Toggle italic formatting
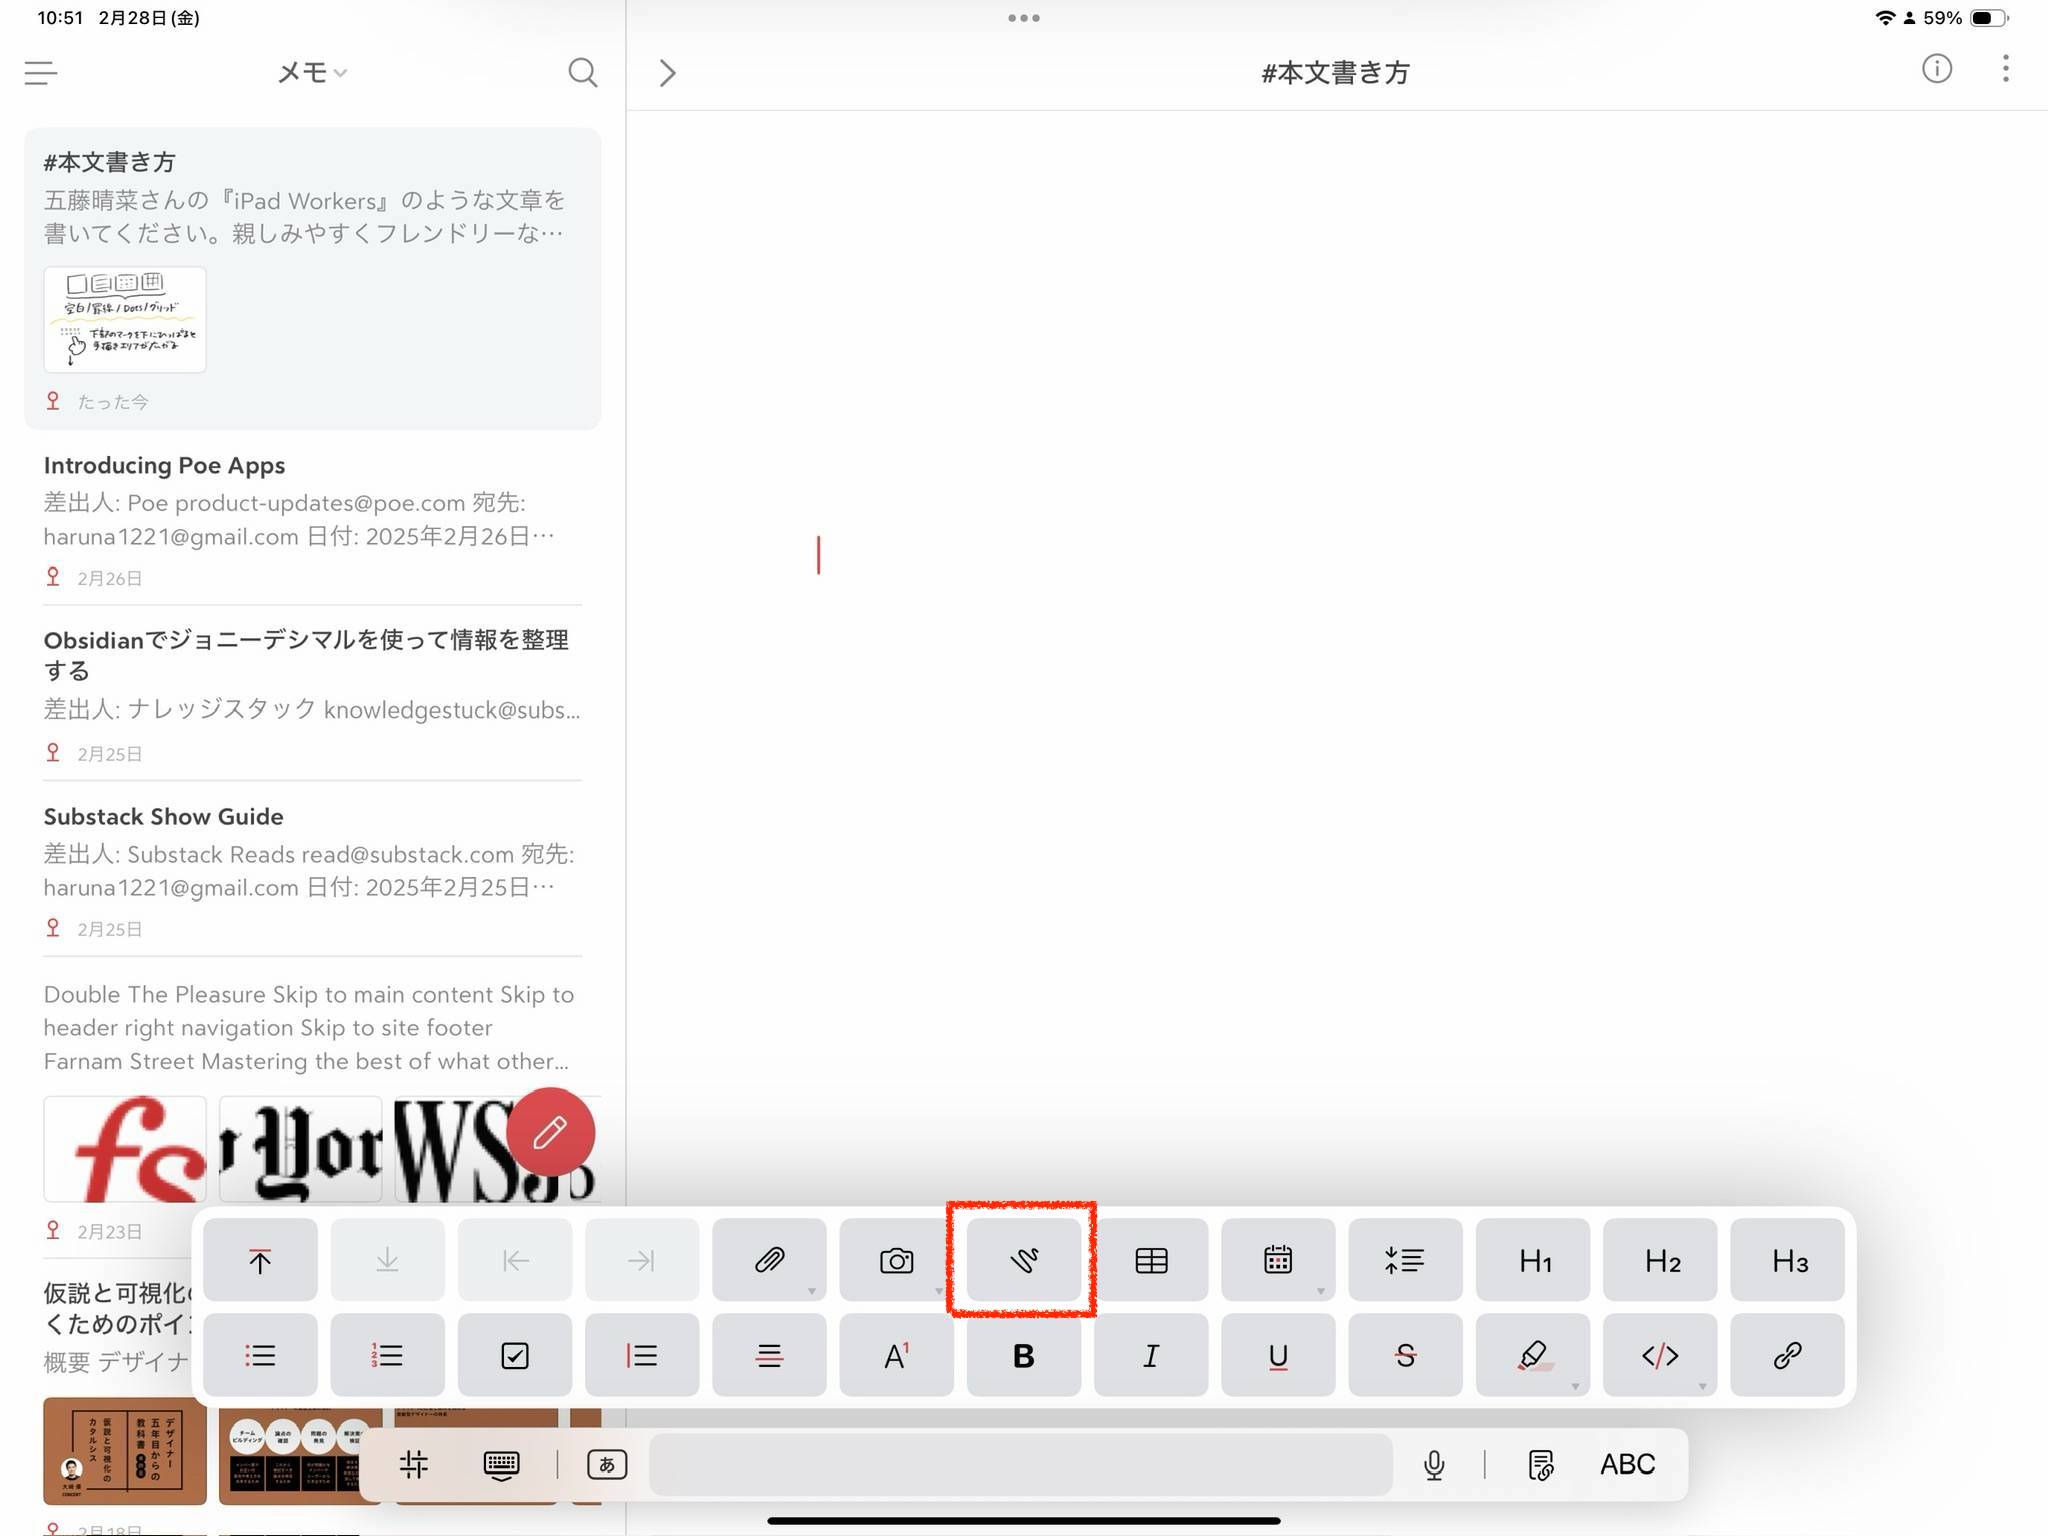The height and width of the screenshot is (1536, 2048). 1151,1355
